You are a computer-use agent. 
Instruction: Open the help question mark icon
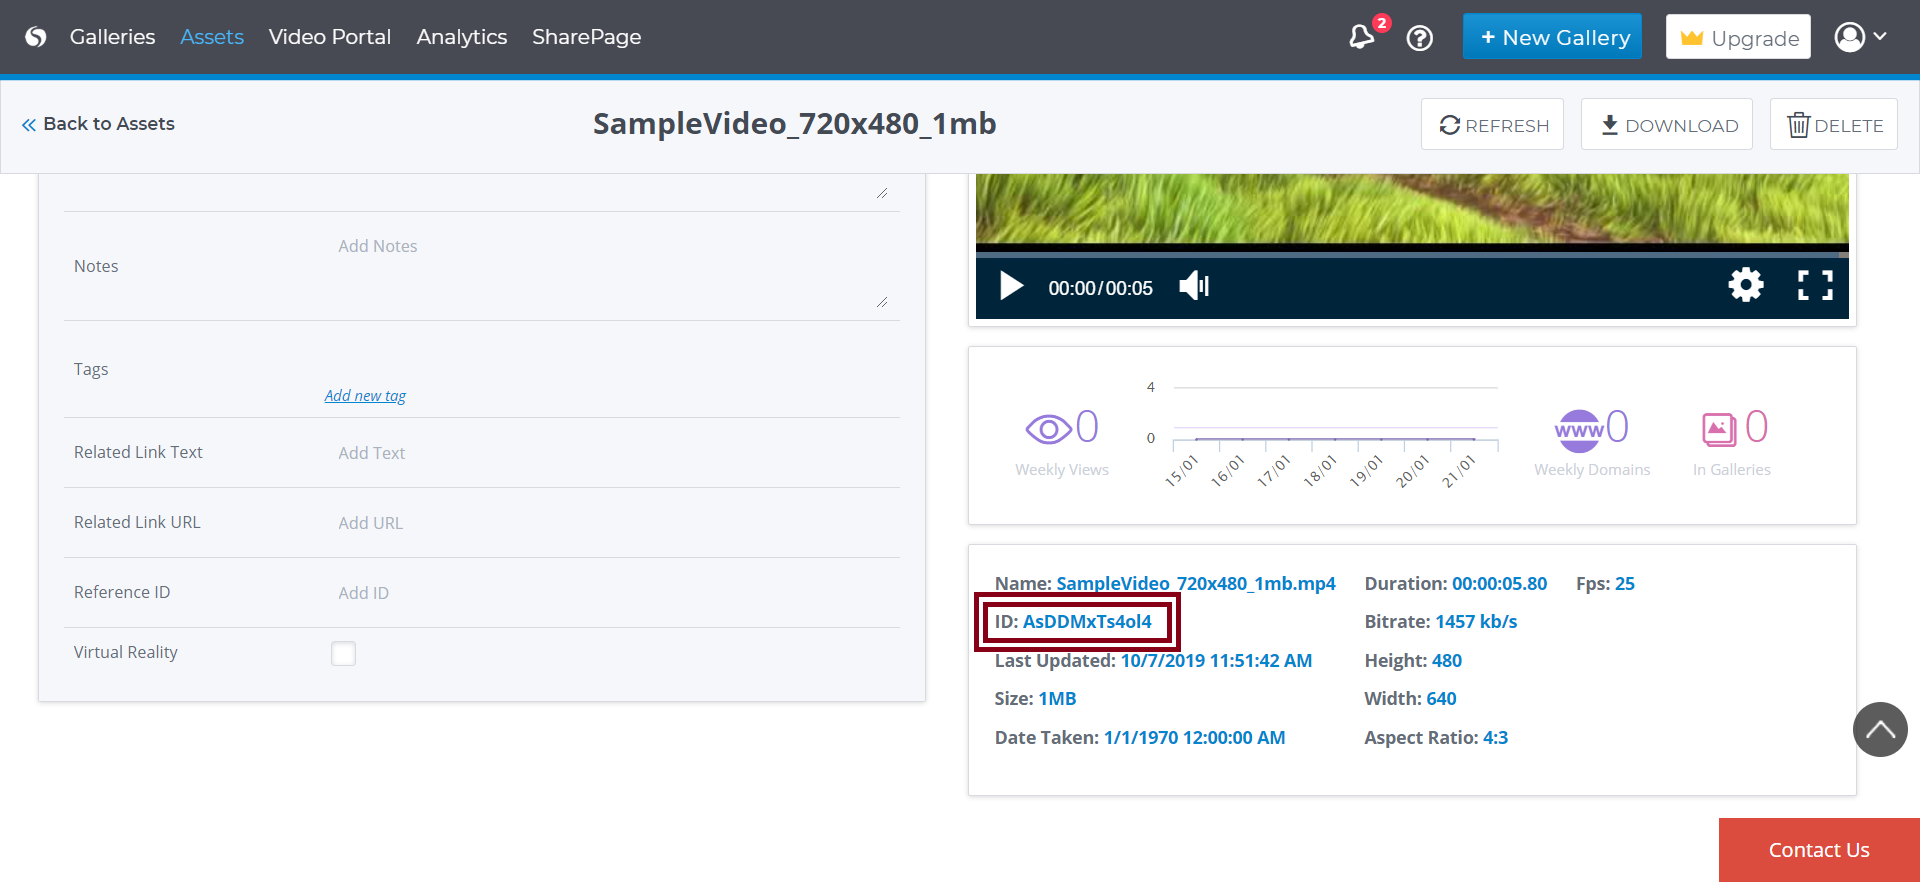pos(1419,38)
